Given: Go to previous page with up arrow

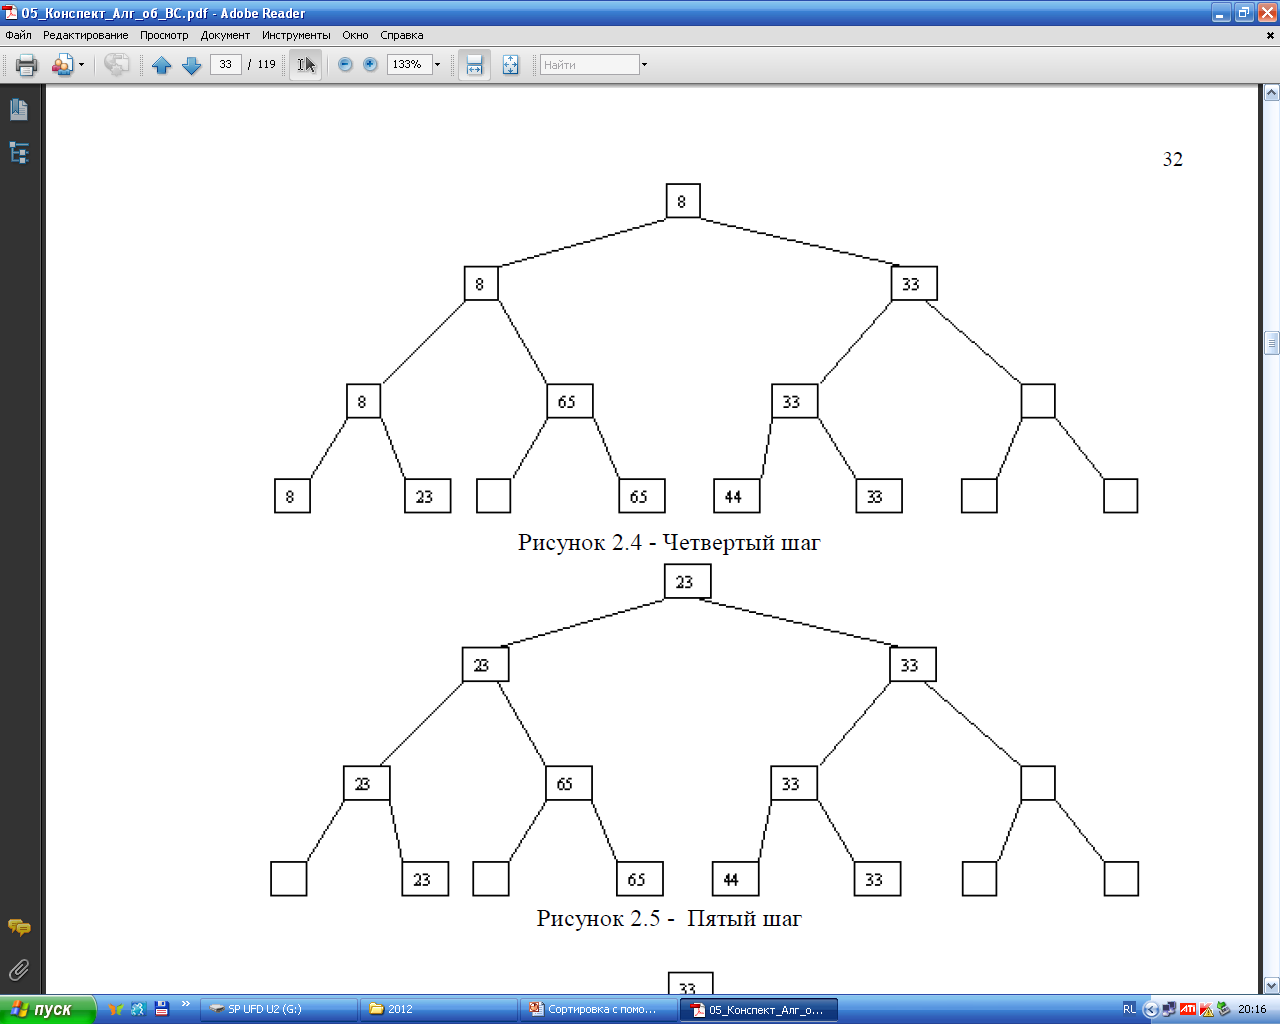Looking at the screenshot, I should [x=162, y=65].
